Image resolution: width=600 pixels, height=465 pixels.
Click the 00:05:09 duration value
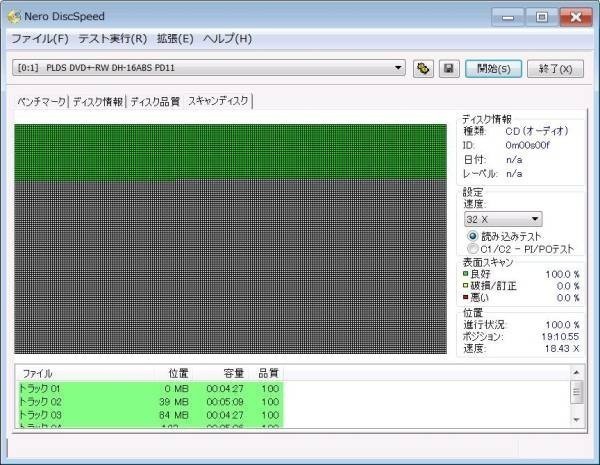(x=225, y=402)
